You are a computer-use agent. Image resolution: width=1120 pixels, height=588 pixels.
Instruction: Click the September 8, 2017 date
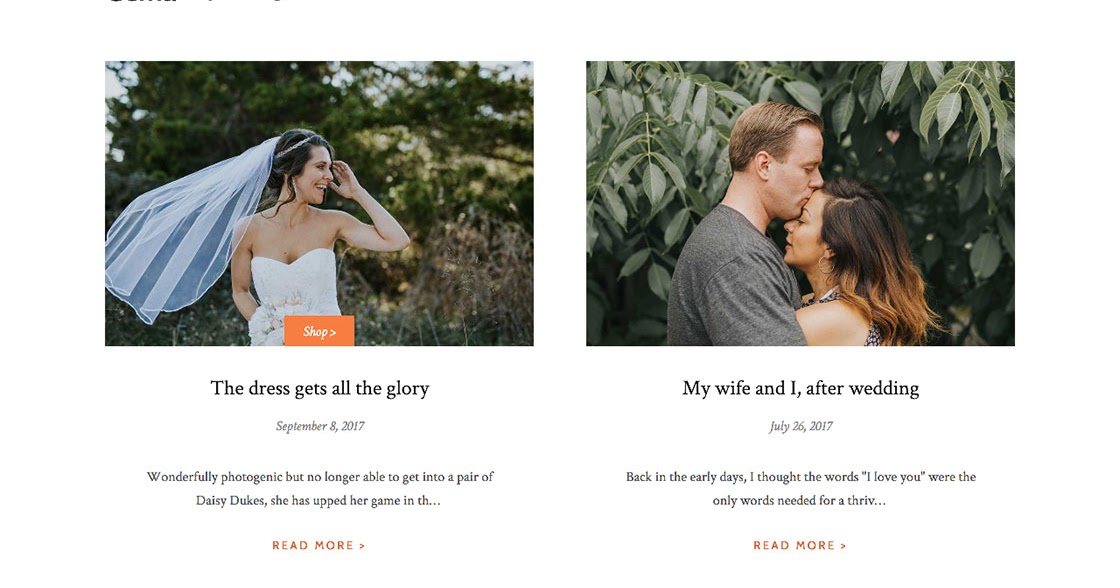click(x=319, y=427)
